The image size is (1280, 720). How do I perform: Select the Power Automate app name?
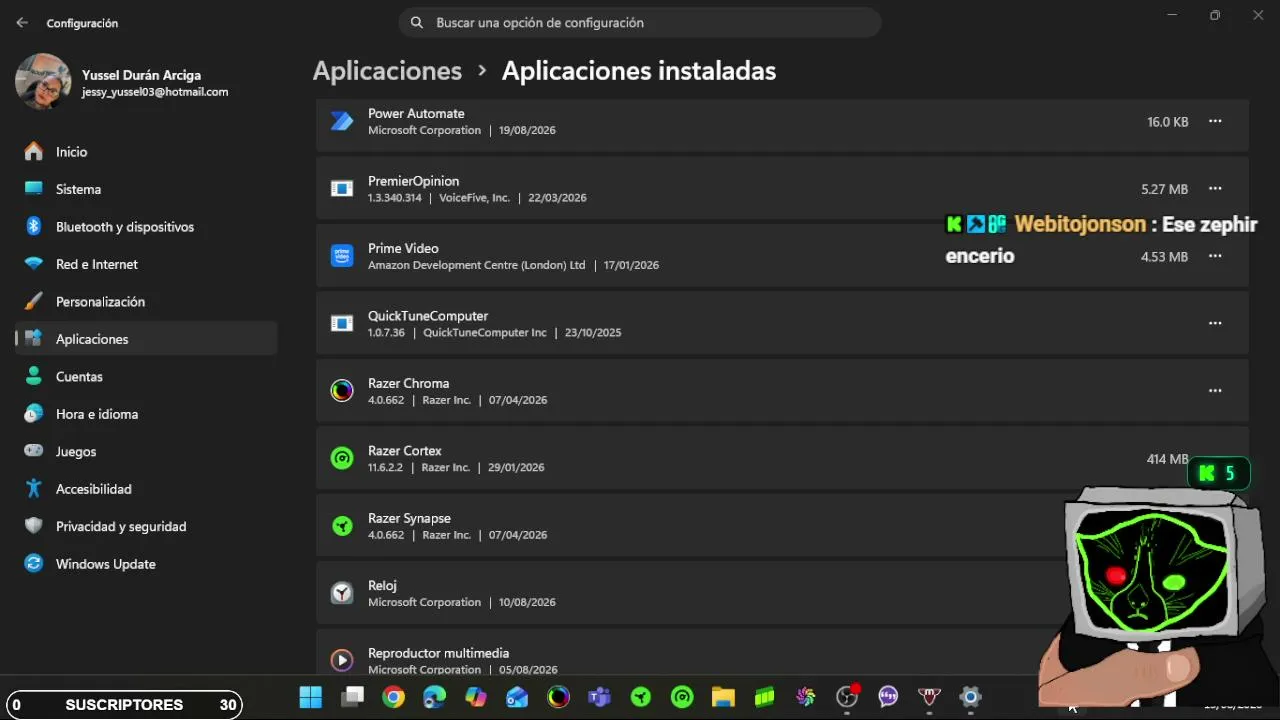coord(416,113)
